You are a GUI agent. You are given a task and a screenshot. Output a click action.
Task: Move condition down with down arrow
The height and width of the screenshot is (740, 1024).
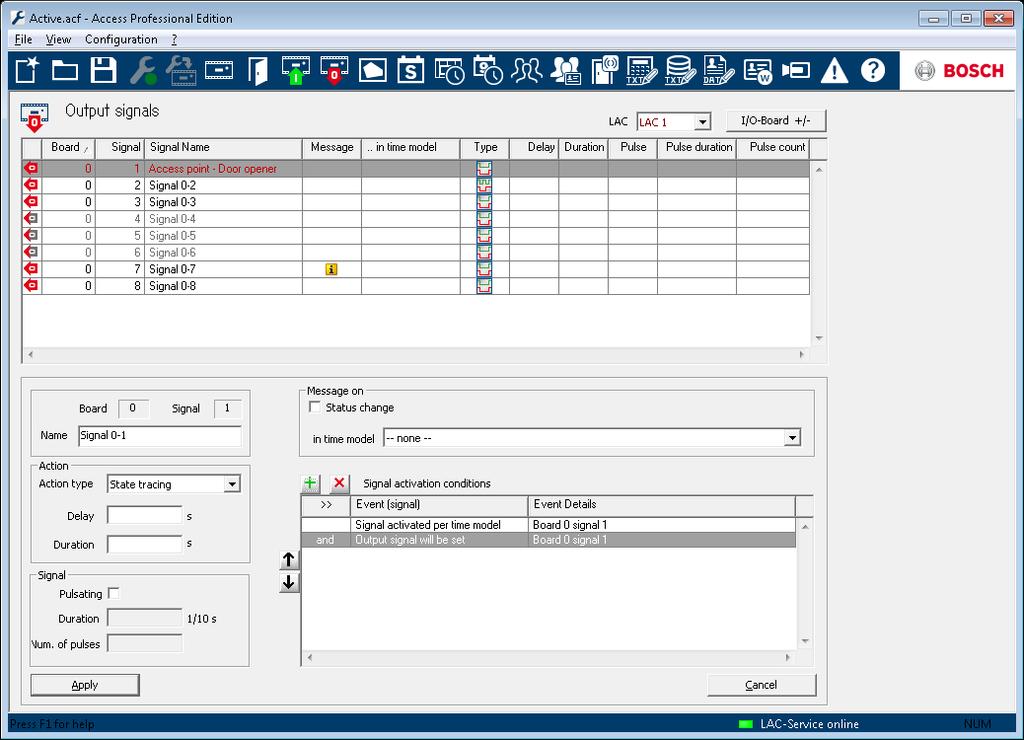click(289, 582)
